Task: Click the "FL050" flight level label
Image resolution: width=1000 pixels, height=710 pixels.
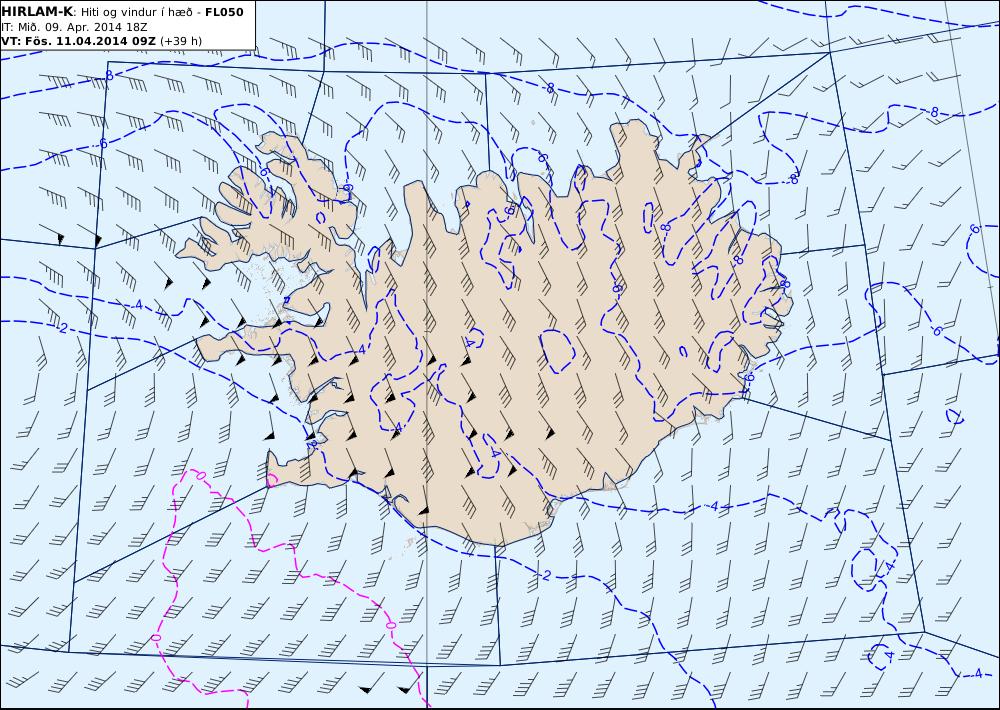Action: (224, 12)
